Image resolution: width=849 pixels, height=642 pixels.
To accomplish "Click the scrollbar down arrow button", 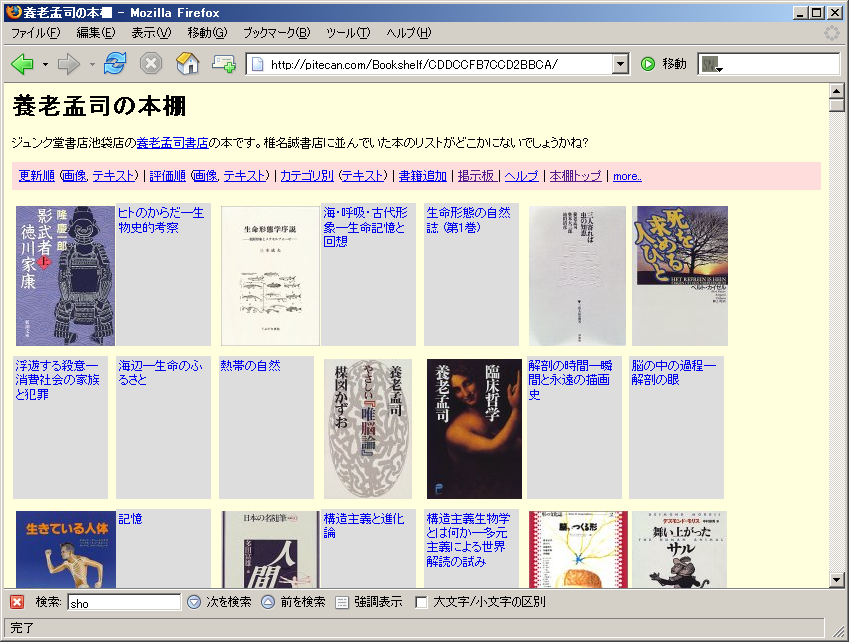I will (837, 580).
